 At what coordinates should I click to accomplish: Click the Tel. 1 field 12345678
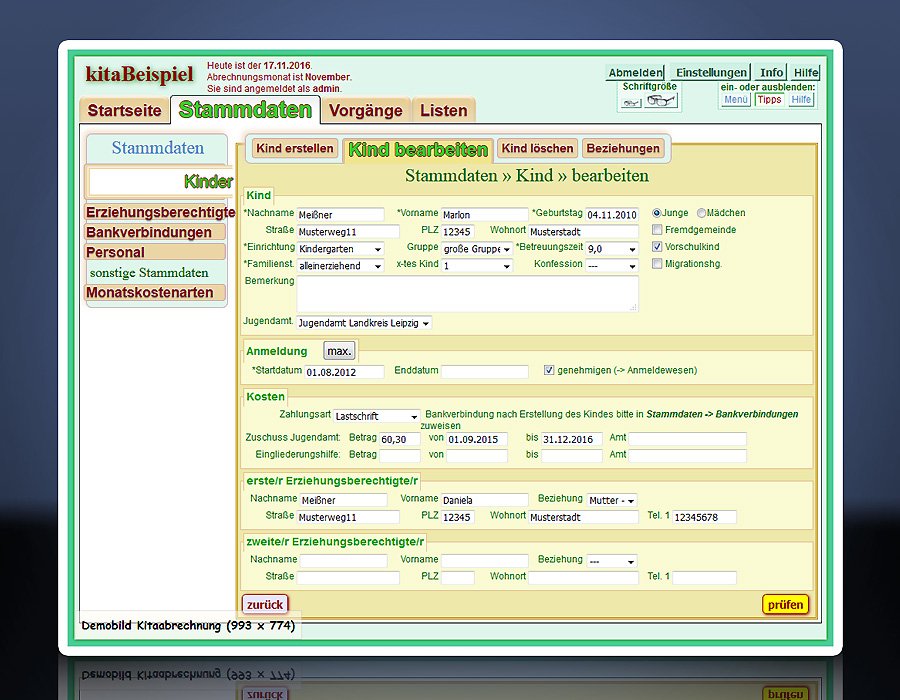click(x=704, y=517)
